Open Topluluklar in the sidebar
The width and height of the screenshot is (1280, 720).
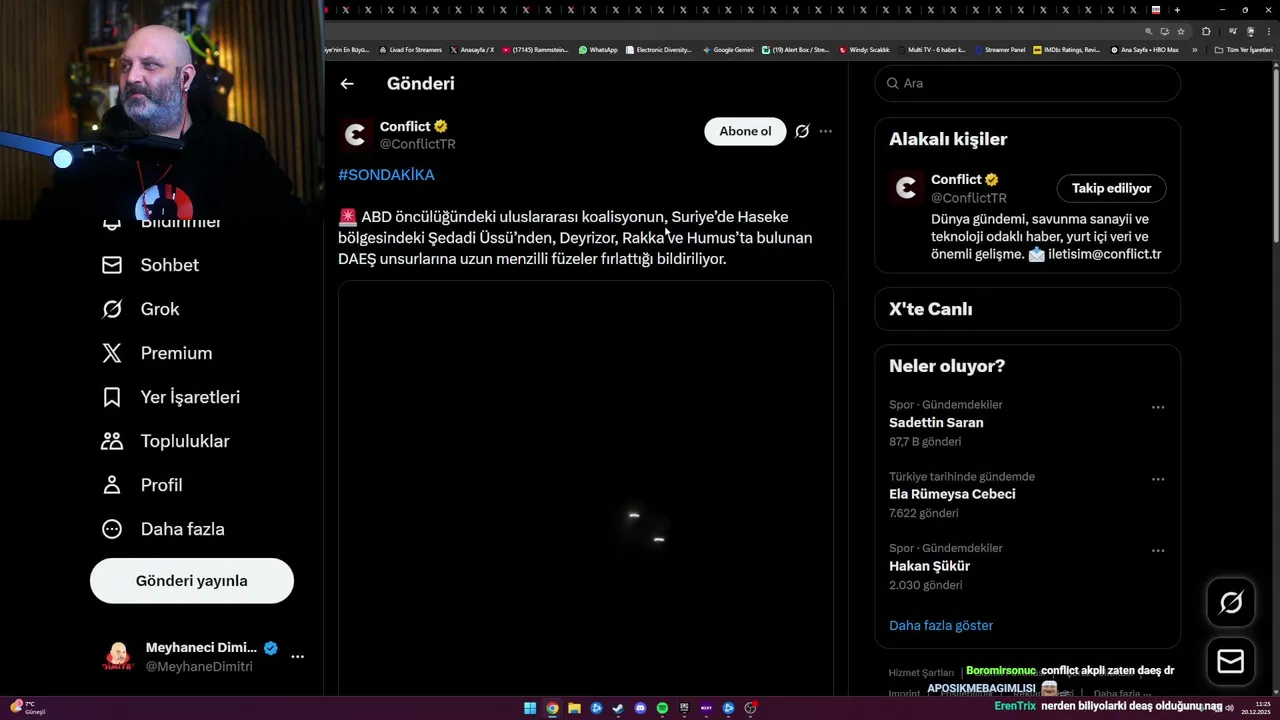[166, 441]
